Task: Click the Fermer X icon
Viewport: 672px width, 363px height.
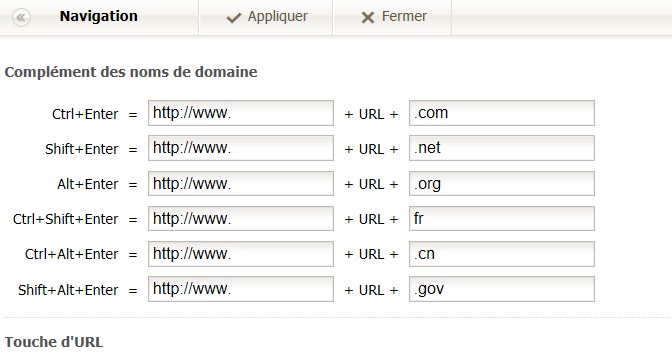Action: pos(368,18)
